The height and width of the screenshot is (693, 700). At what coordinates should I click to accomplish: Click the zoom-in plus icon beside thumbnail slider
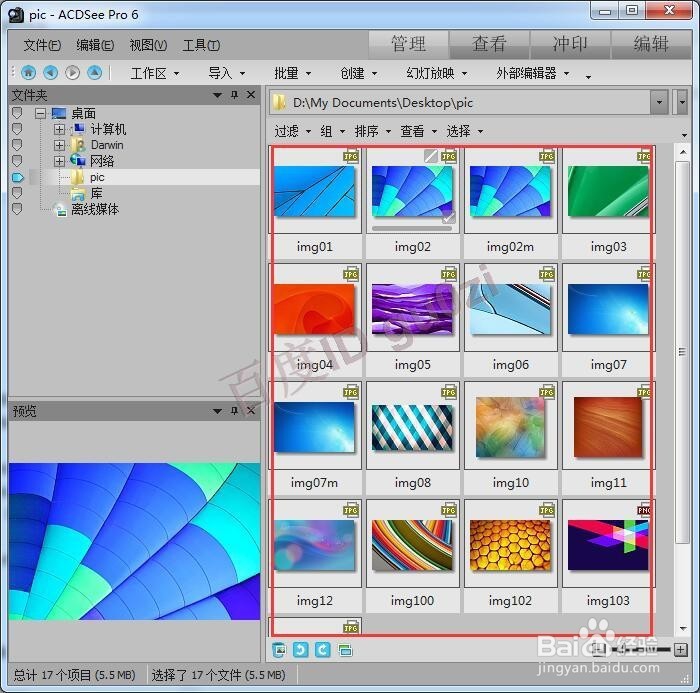point(680,649)
